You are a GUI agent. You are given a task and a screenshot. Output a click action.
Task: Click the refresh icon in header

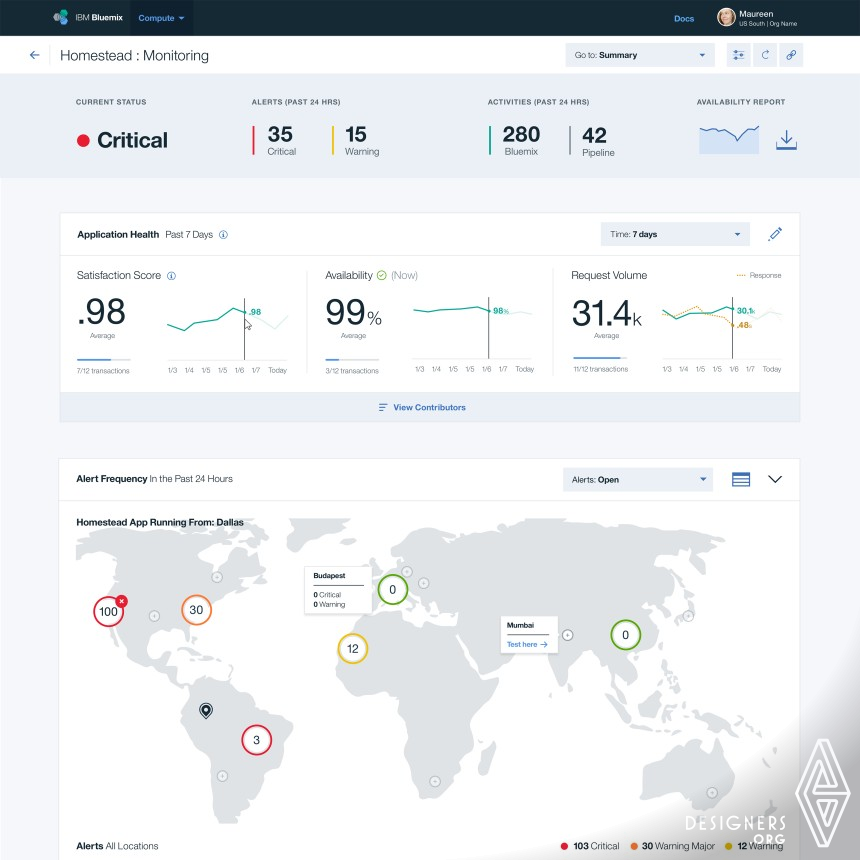click(x=765, y=55)
